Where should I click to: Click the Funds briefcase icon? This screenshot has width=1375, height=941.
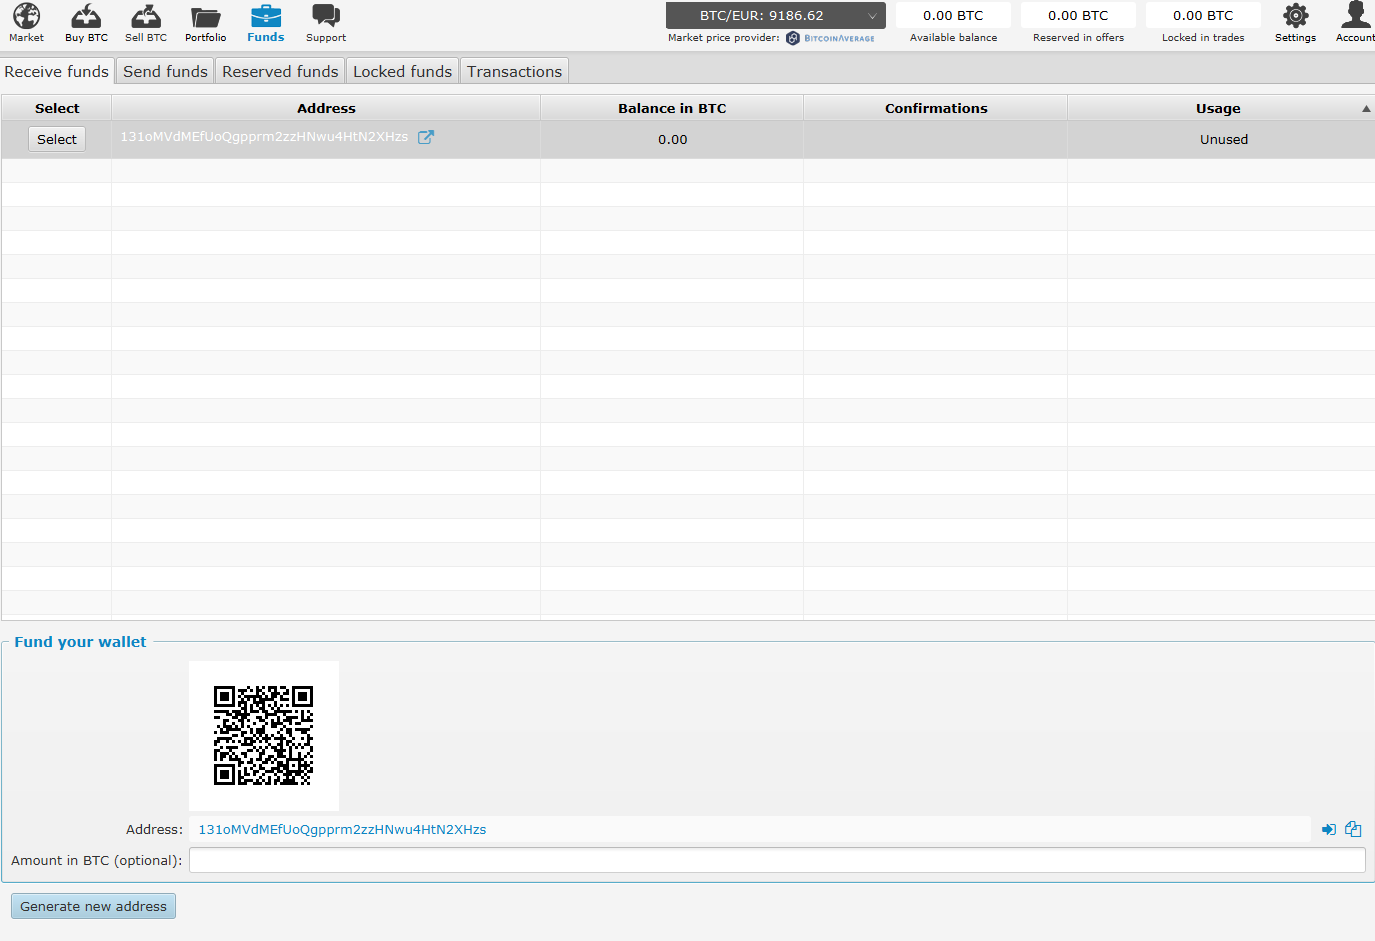[266, 17]
